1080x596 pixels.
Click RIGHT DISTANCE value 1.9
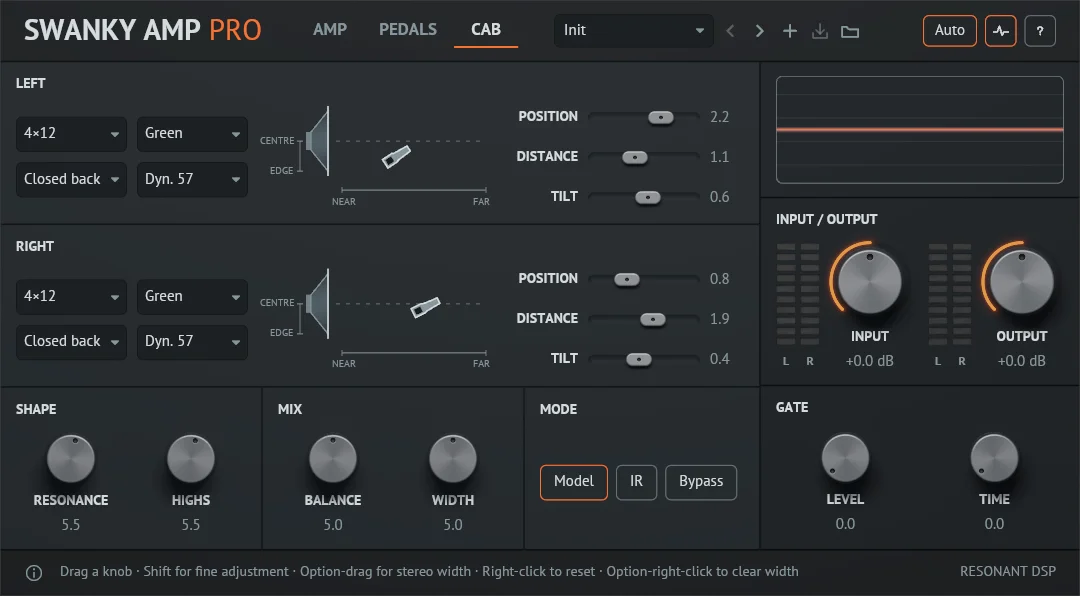click(x=719, y=319)
